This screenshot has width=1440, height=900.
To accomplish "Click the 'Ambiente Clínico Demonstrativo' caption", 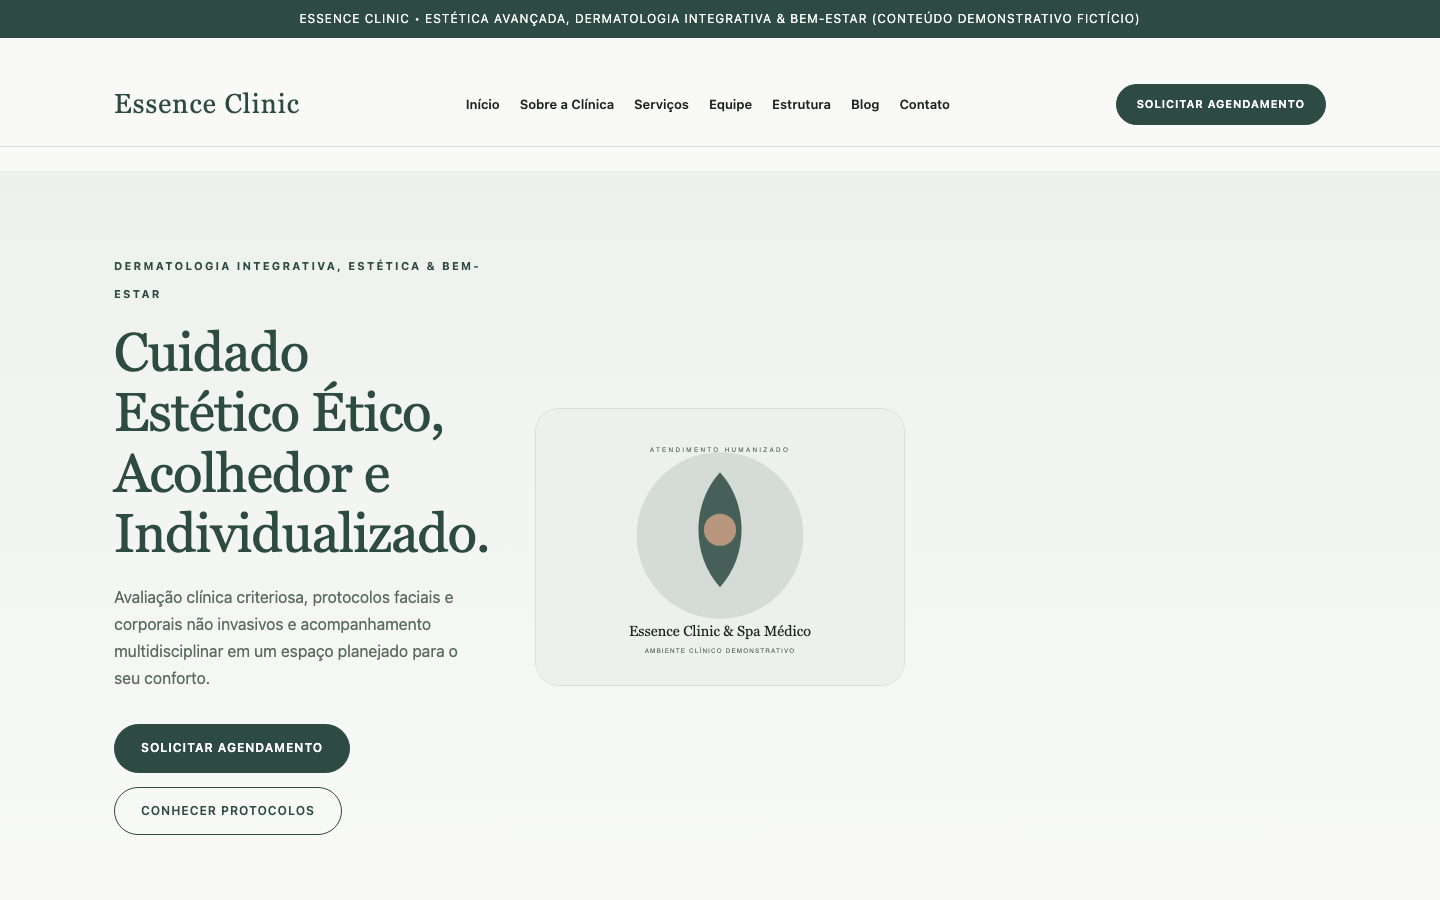I will pos(720,651).
